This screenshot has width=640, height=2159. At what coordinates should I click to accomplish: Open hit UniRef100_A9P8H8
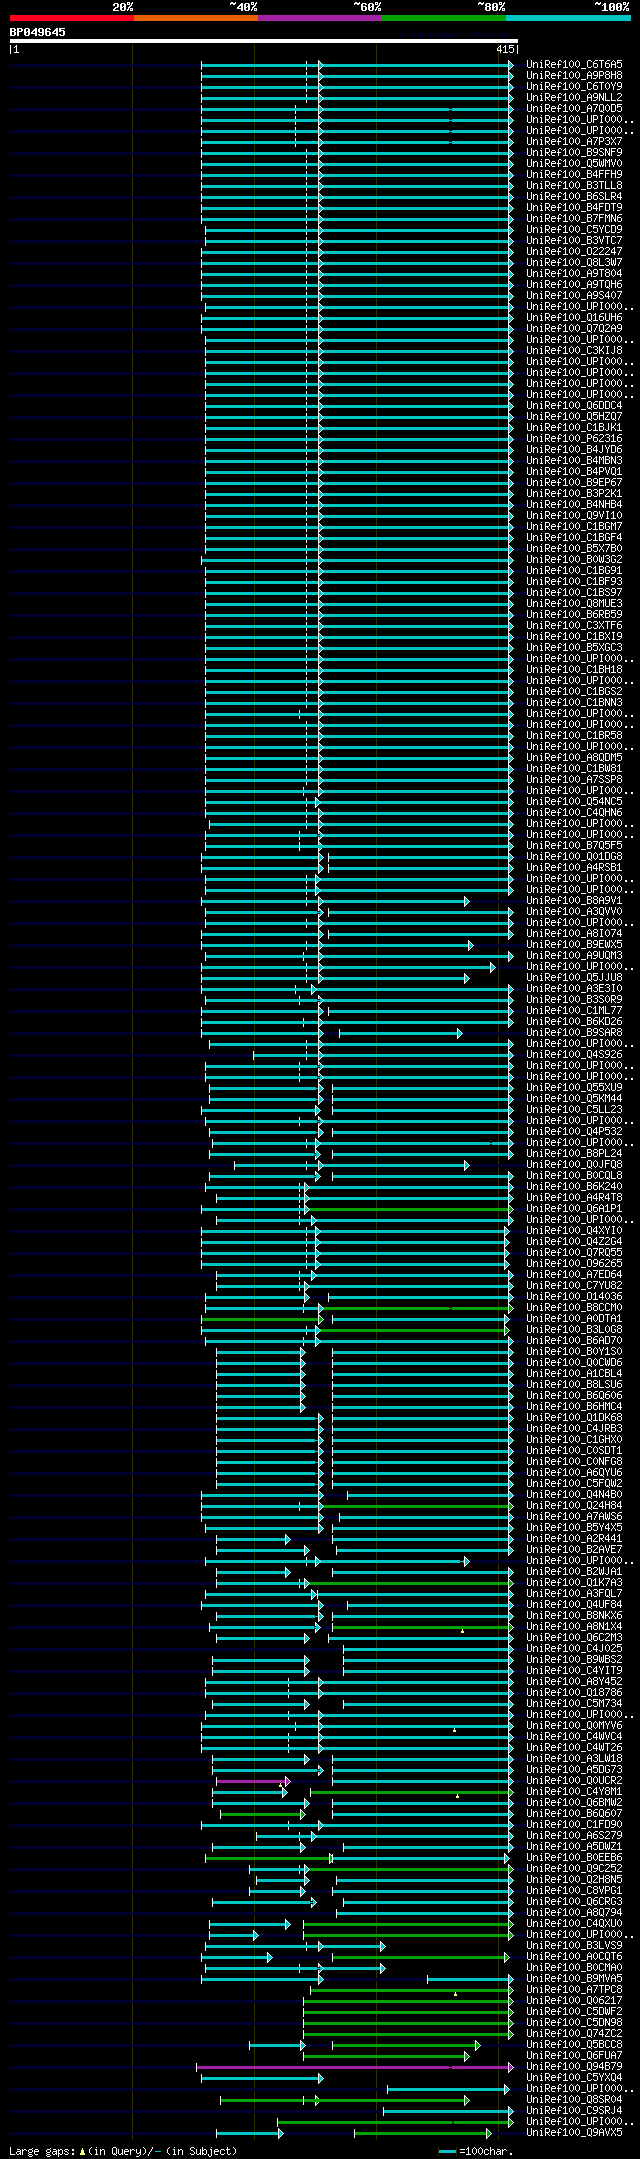coord(574,75)
